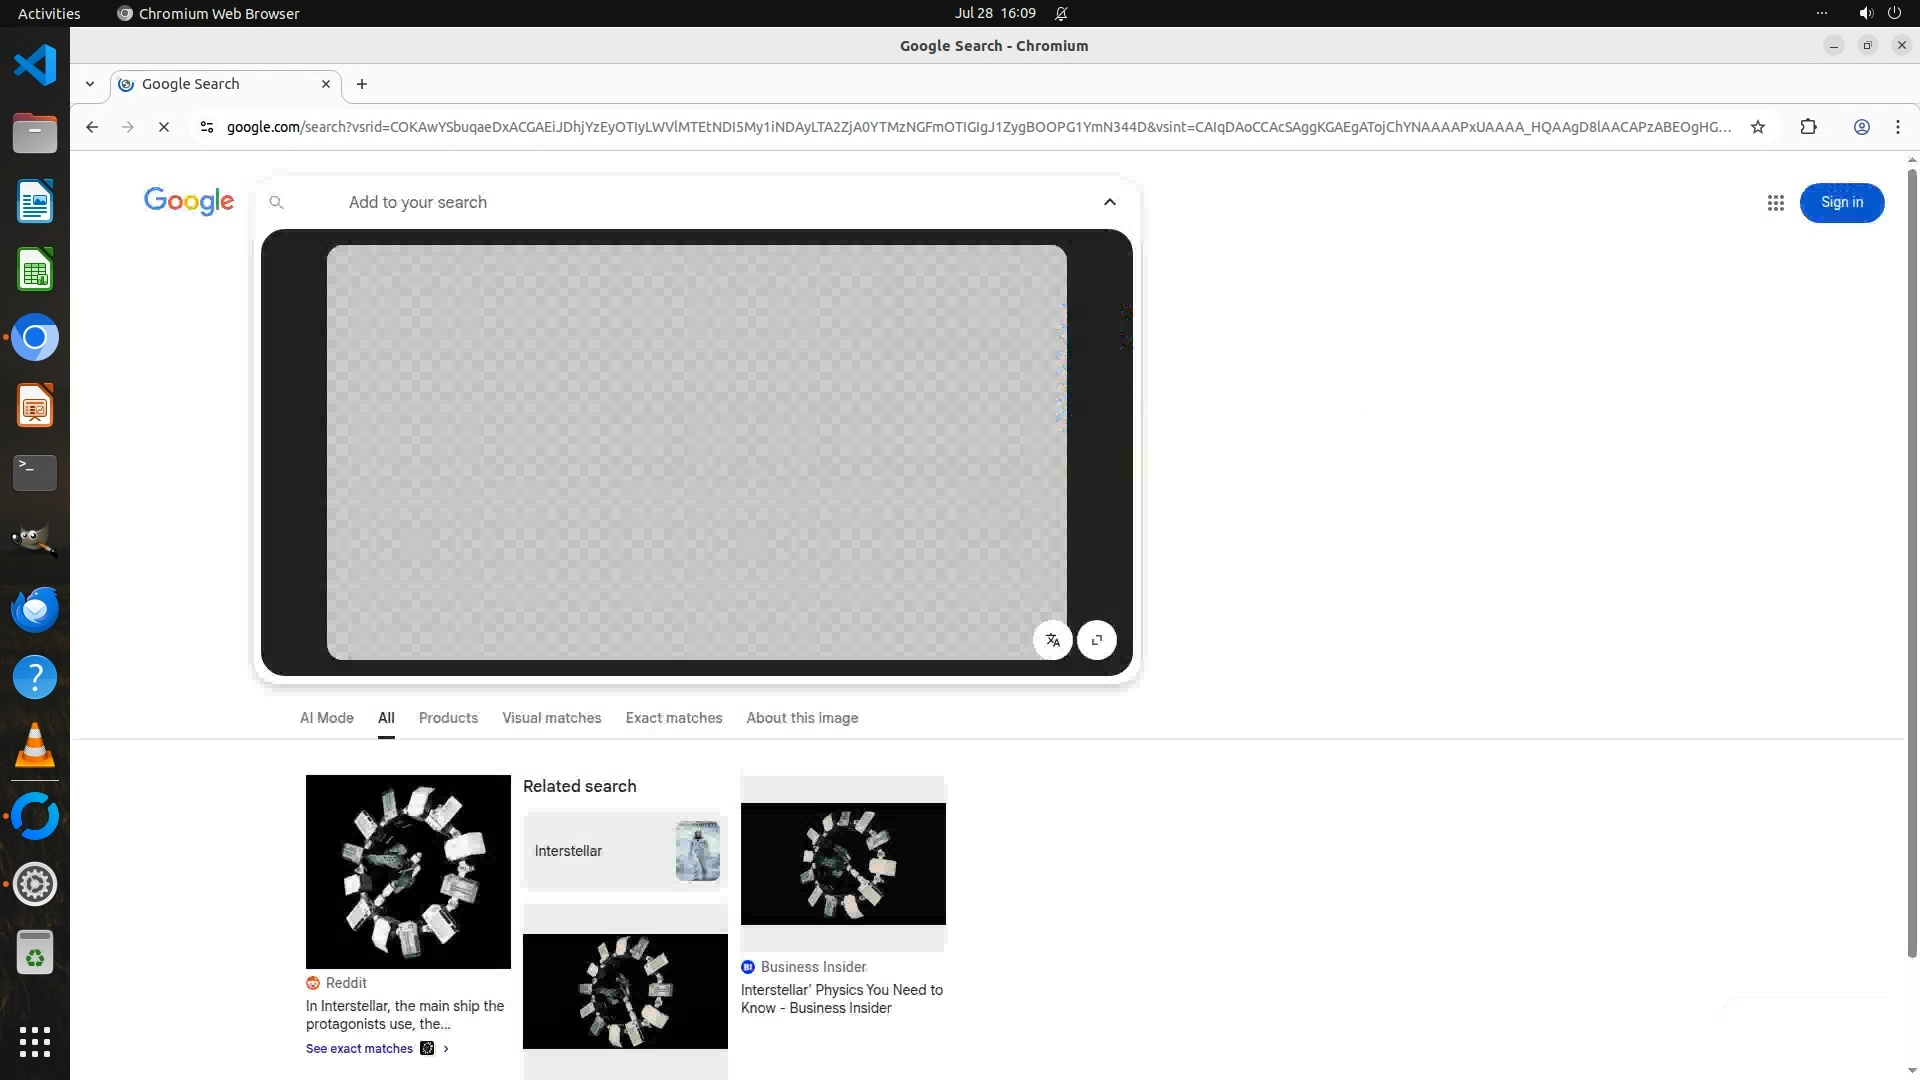The height and width of the screenshot is (1080, 1920).
Task: Click the Sign in button
Action: 1841,203
